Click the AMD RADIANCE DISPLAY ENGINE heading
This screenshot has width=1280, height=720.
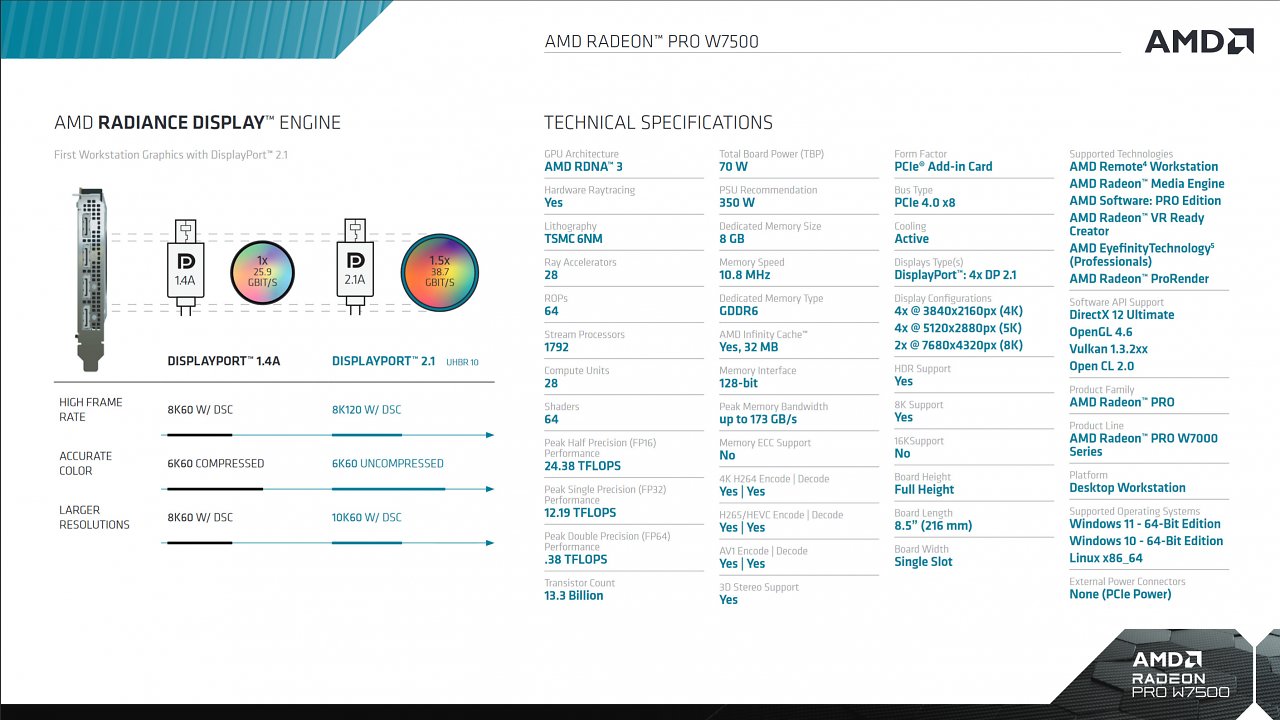pos(197,123)
